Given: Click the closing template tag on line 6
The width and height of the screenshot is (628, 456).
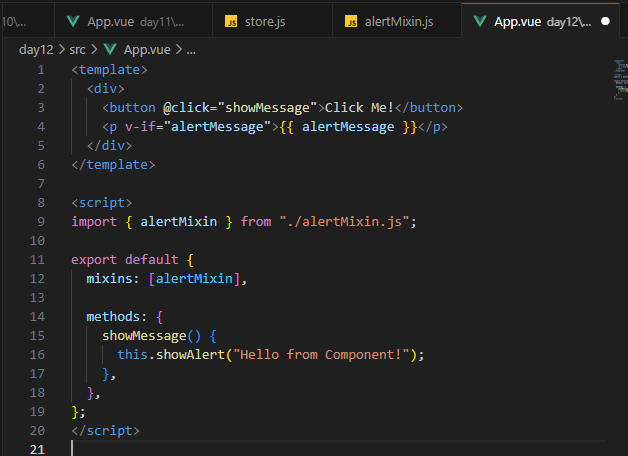Looking at the screenshot, I should point(113,165).
